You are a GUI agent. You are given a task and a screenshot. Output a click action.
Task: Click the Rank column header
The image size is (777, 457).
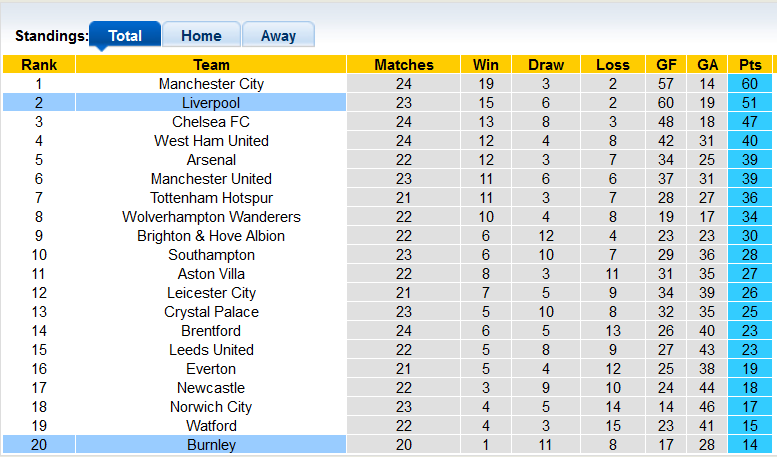(39, 64)
